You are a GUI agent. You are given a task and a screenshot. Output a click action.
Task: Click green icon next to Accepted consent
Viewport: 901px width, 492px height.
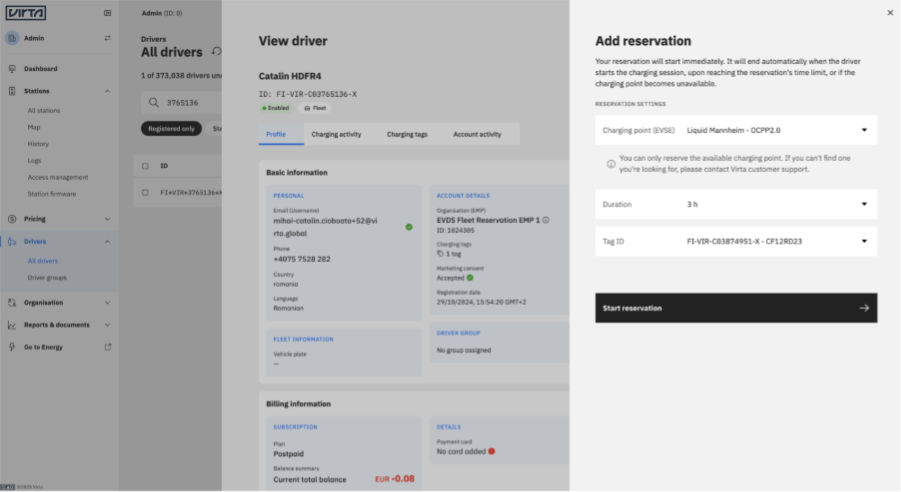click(x=470, y=278)
